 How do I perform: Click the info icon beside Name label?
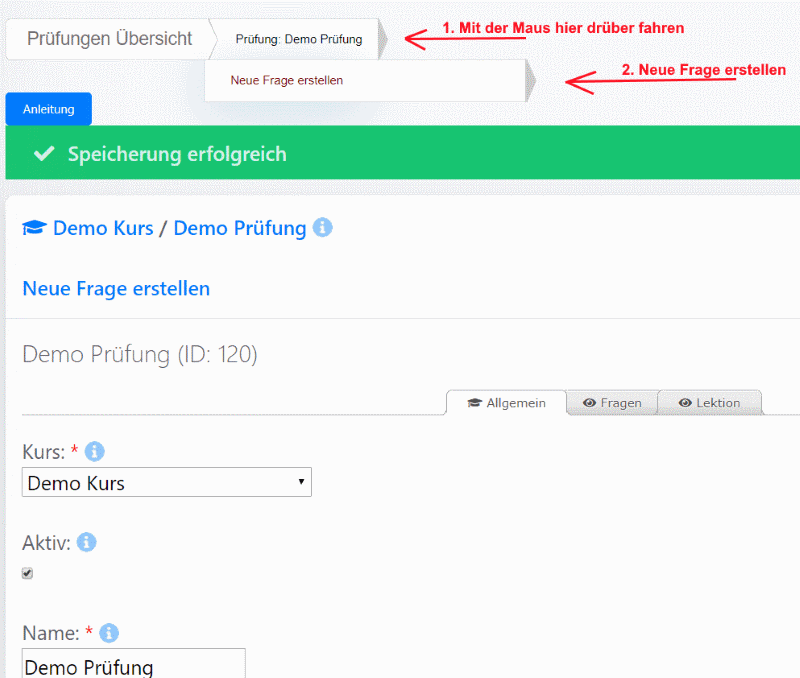tap(109, 633)
